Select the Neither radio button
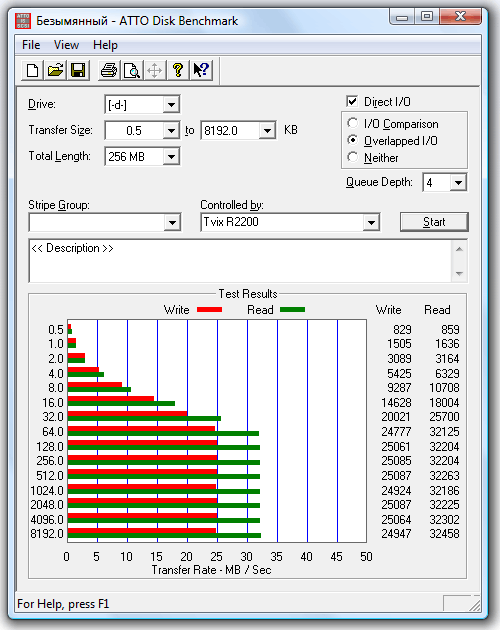500x630 pixels. tap(352, 157)
